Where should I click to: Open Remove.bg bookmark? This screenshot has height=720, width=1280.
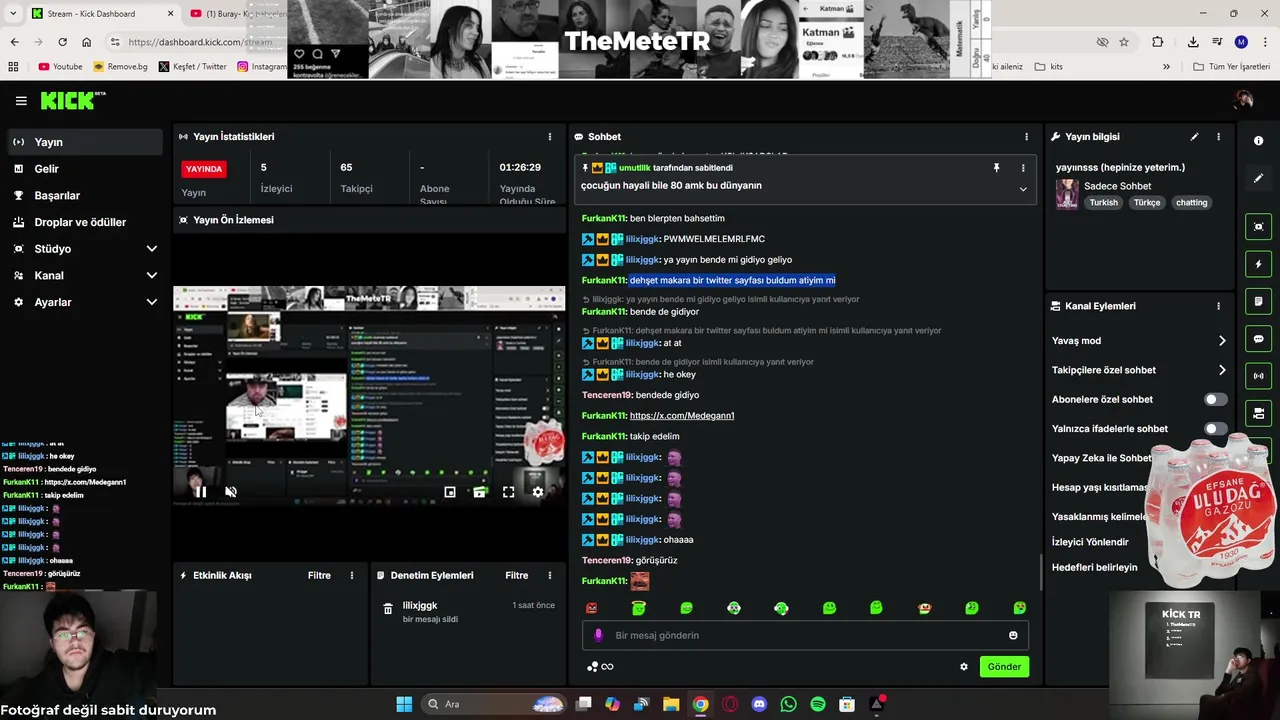click(x=119, y=67)
